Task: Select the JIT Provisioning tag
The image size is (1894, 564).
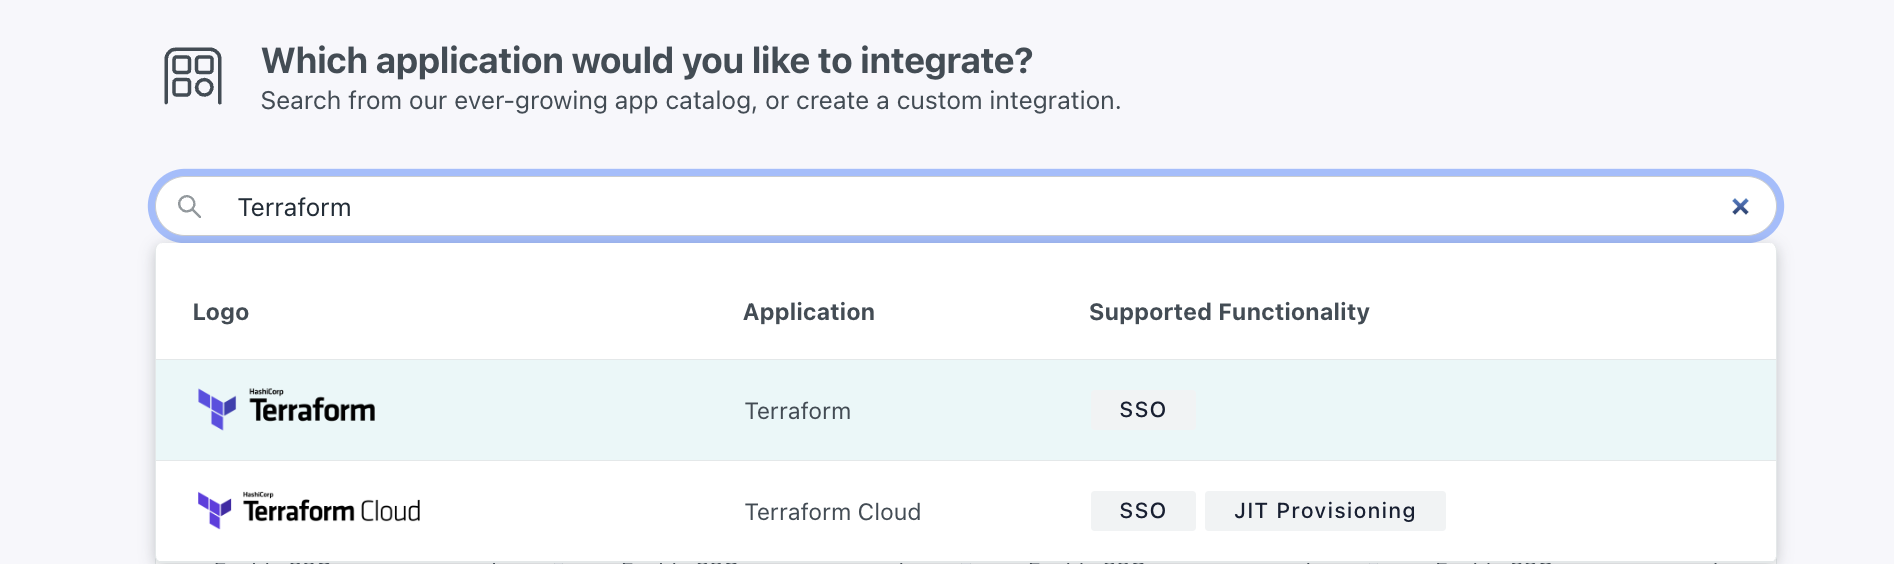Action: (1324, 511)
